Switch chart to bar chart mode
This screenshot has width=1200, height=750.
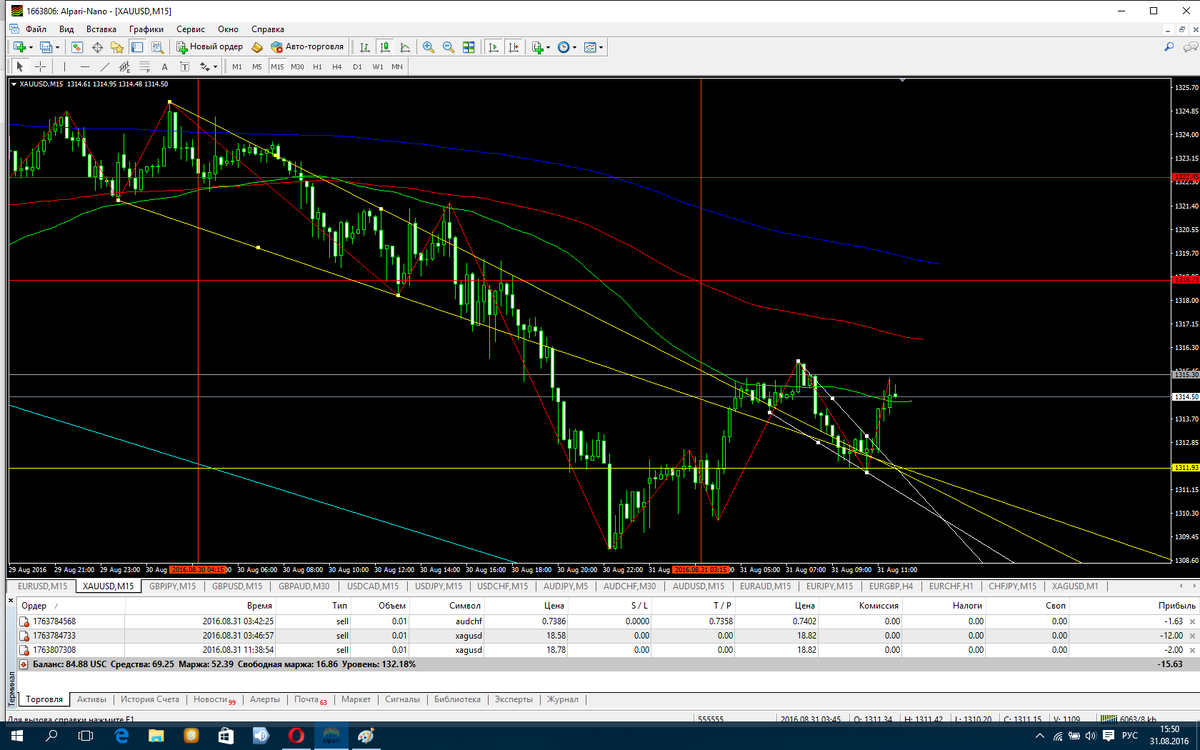pyautogui.click(x=365, y=47)
